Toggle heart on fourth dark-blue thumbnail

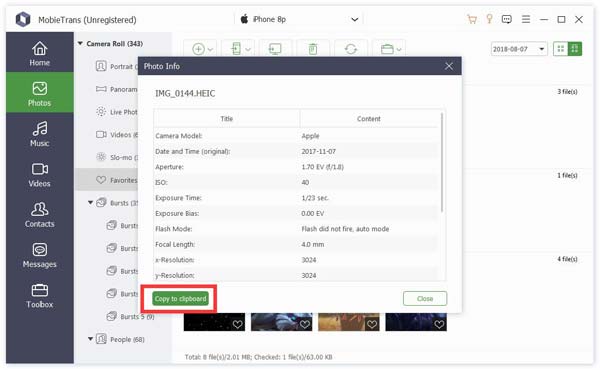439,324
